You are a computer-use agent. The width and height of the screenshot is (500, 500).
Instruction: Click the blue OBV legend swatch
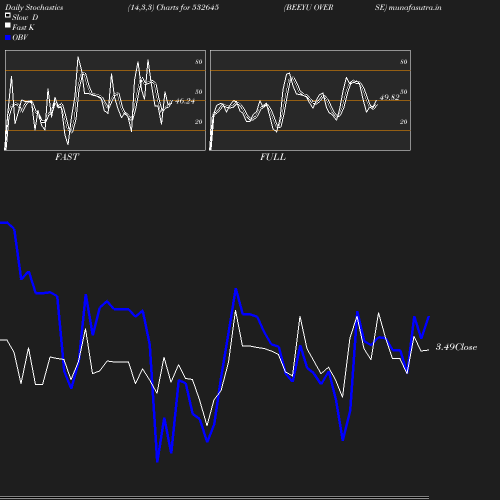coord(8,38)
